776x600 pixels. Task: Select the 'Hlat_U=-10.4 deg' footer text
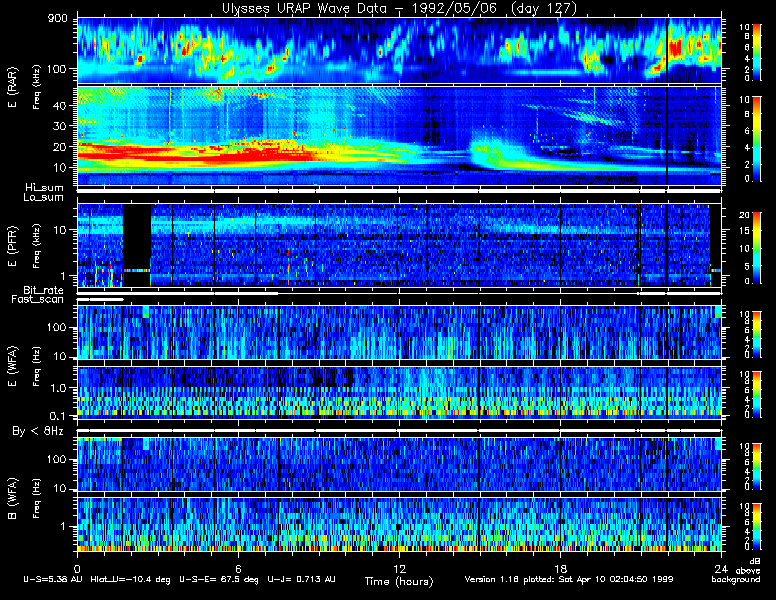coord(131,579)
